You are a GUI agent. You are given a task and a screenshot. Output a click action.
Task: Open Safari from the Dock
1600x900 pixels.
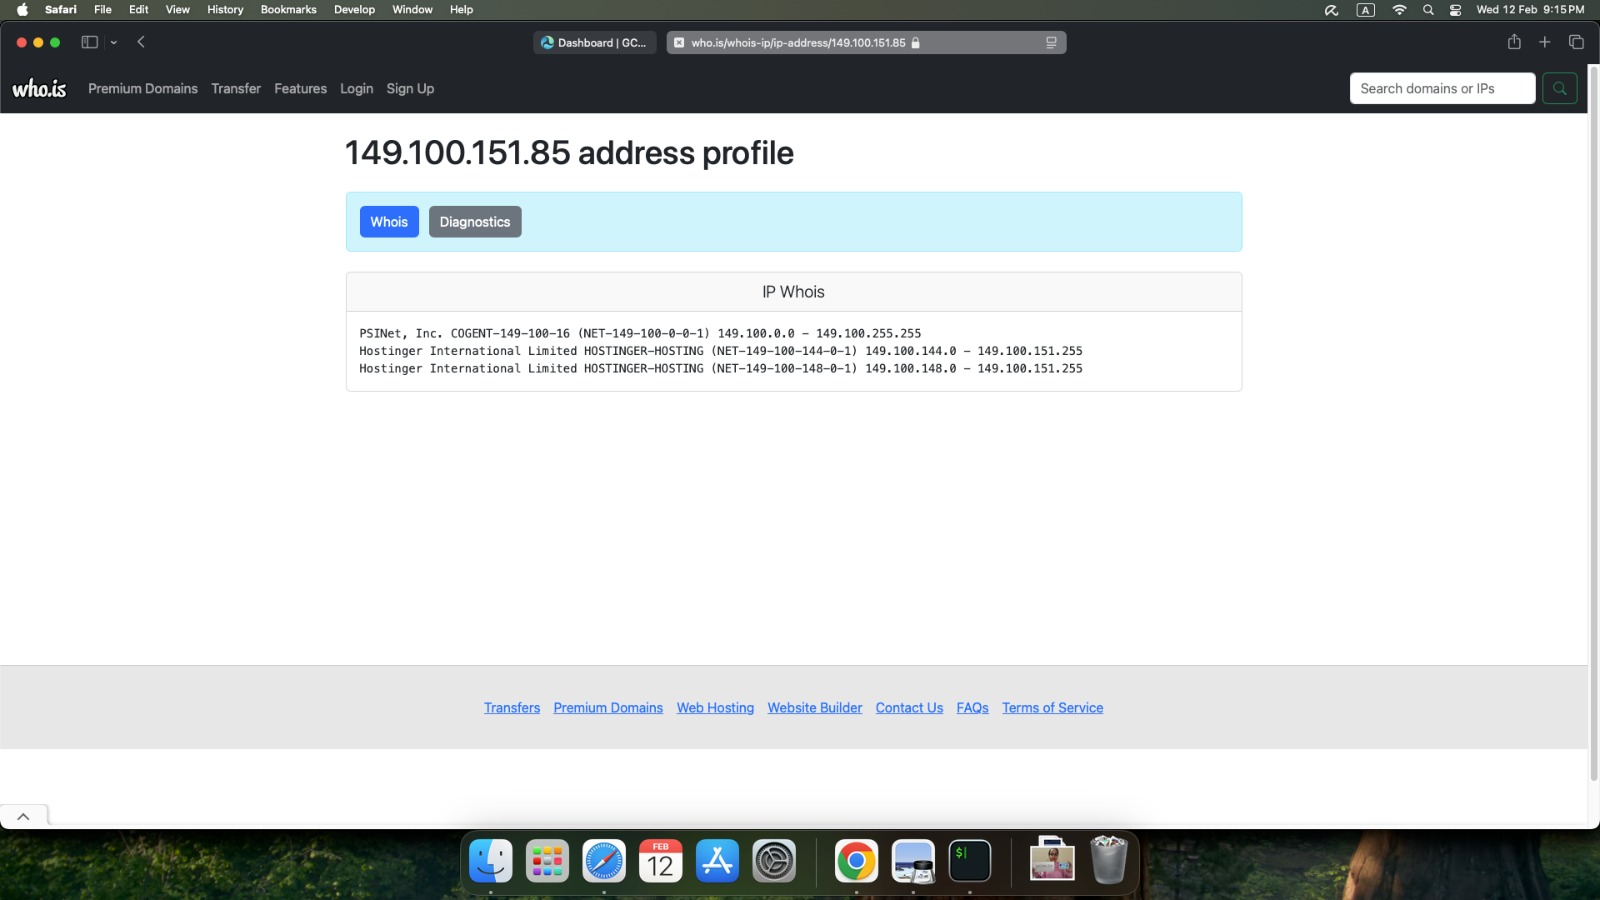[604, 861]
